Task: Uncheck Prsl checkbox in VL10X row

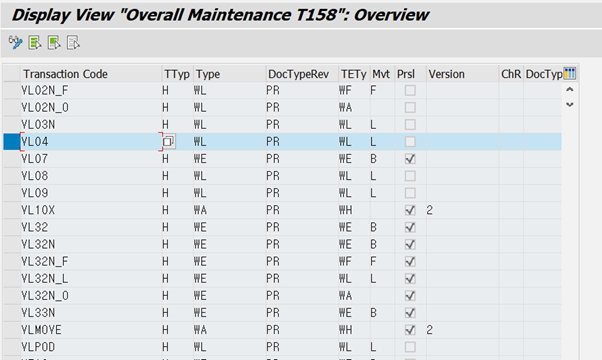Action: coord(410,210)
